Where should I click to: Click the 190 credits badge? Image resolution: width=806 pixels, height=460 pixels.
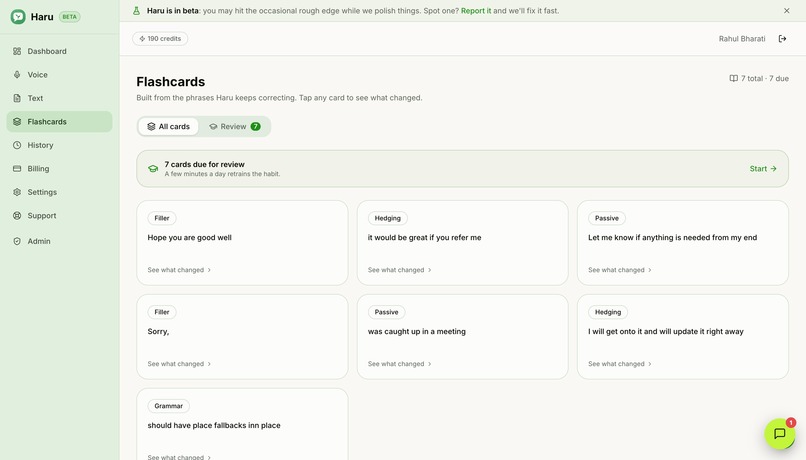[x=160, y=39]
